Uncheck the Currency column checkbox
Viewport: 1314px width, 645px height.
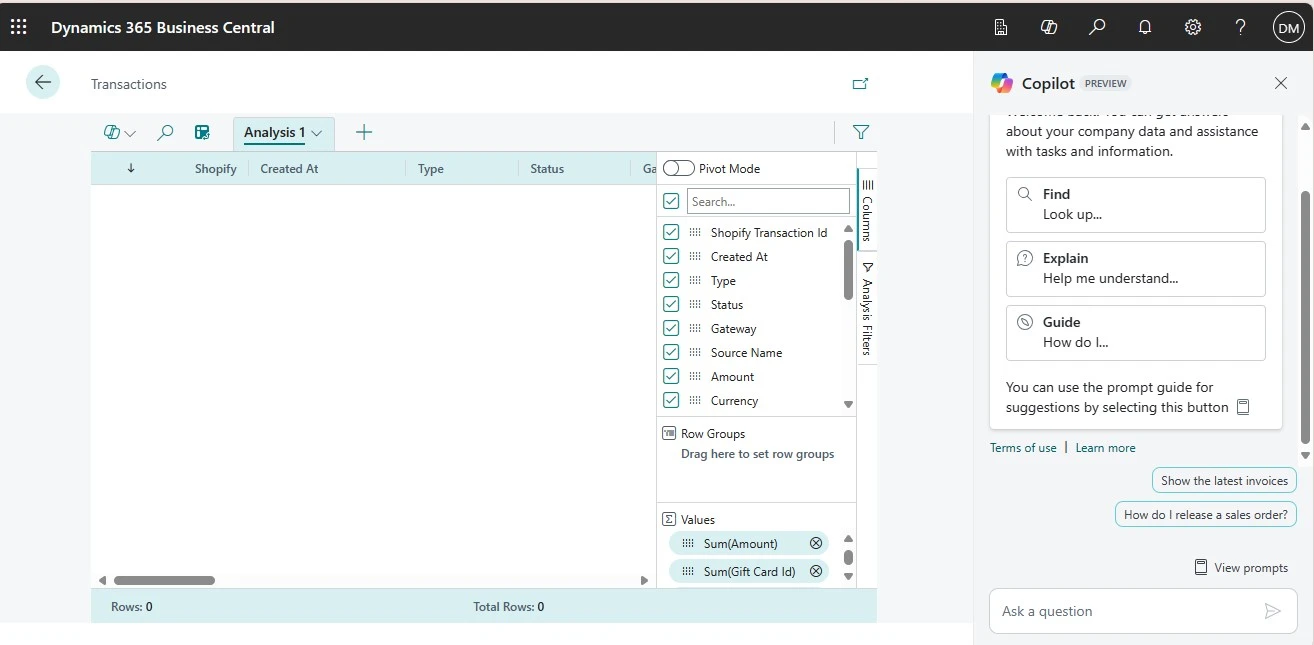click(x=671, y=400)
